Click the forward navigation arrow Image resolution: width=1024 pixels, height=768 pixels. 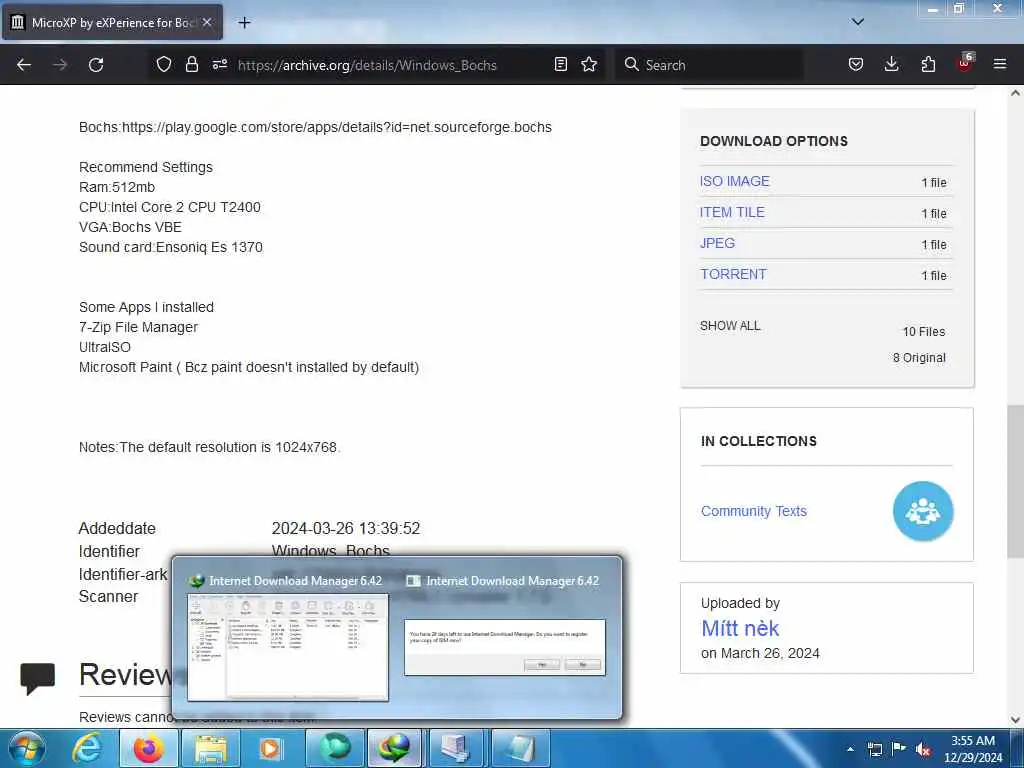pos(60,65)
